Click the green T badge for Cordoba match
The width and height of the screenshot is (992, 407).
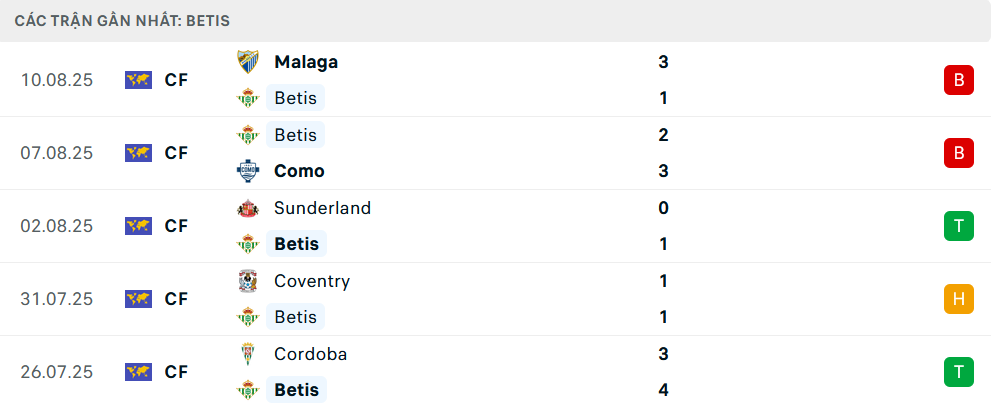coord(958,372)
